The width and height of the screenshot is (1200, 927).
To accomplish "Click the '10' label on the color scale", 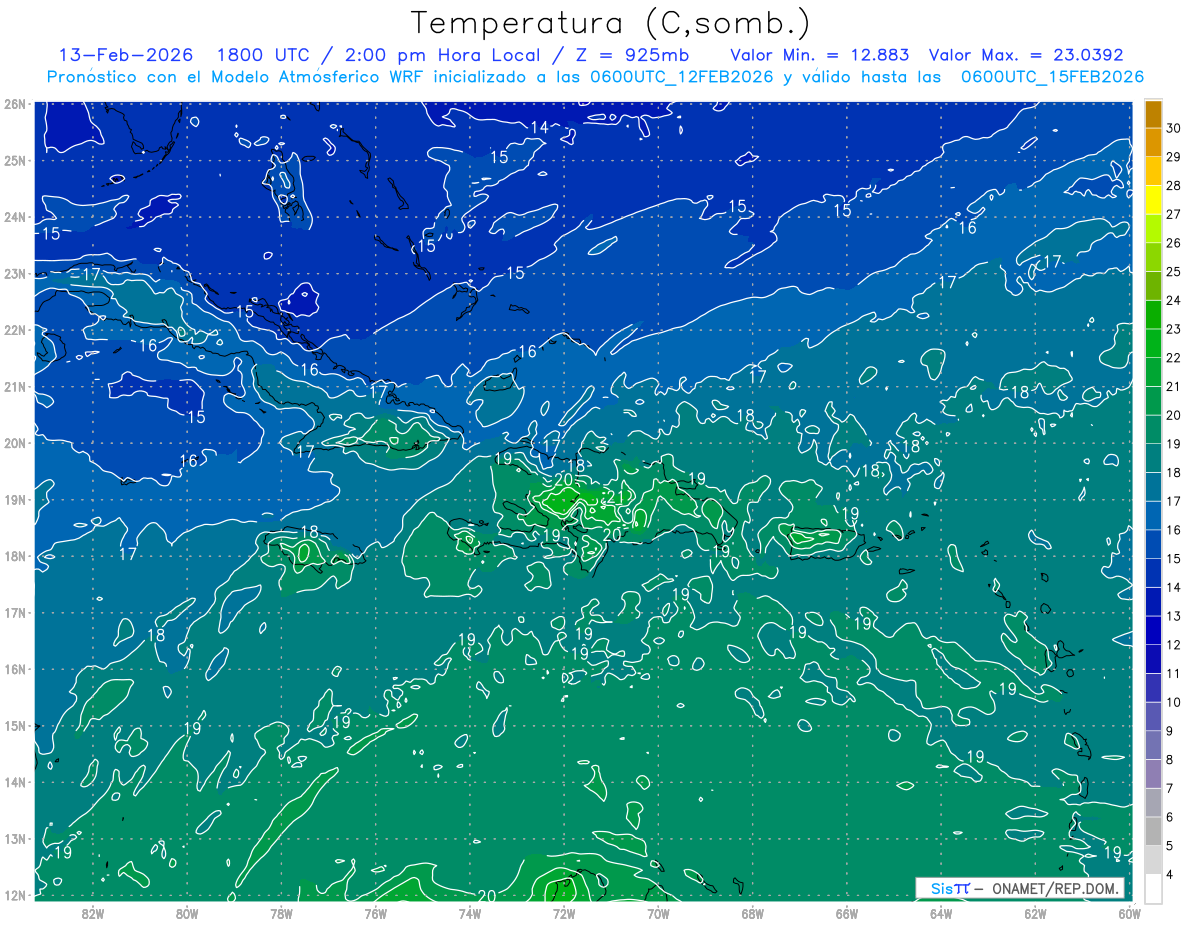I will (x=1174, y=702).
